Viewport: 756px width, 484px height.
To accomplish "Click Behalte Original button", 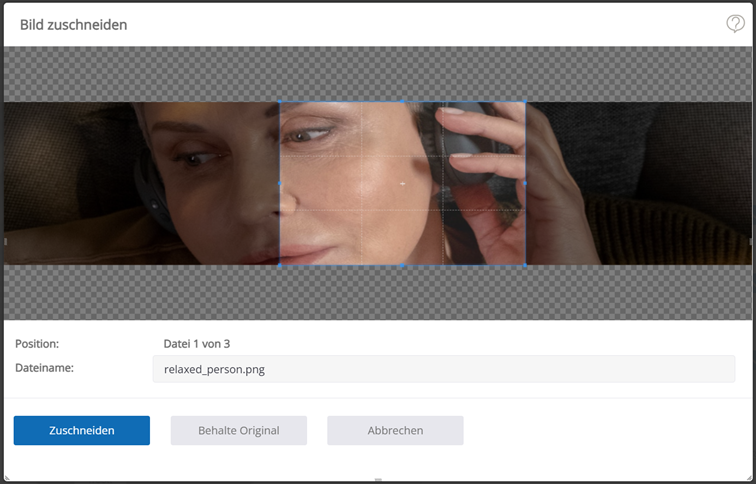I will [239, 430].
